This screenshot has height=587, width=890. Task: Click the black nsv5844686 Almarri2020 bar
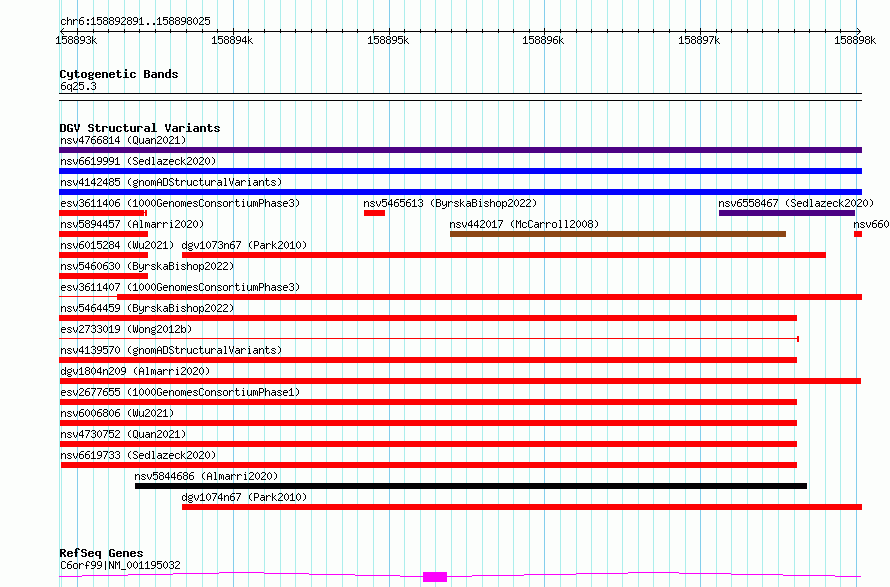(x=471, y=486)
